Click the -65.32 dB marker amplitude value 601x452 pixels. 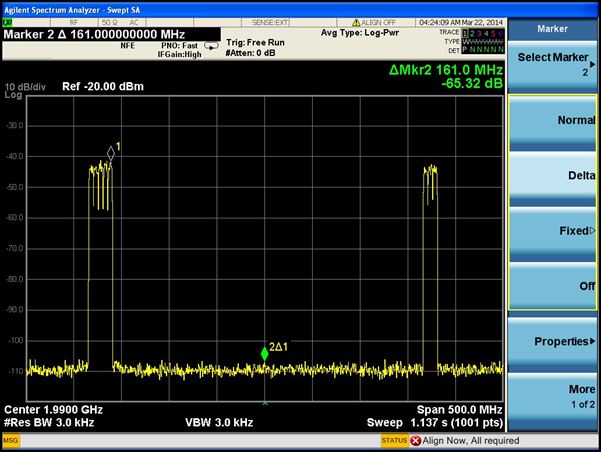coord(472,83)
